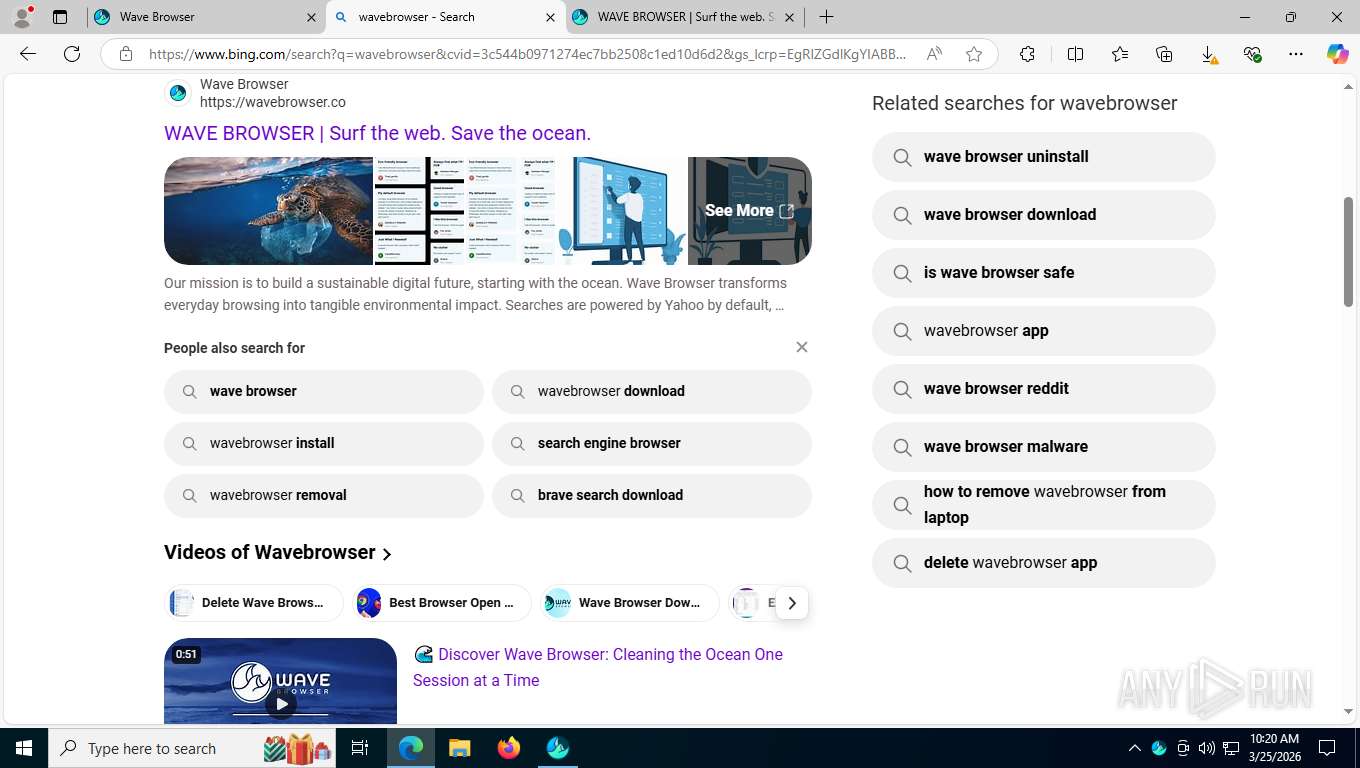Search suggestion 'wave browser'
This screenshot has height=768, width=1360.
[x=324, y=392]
